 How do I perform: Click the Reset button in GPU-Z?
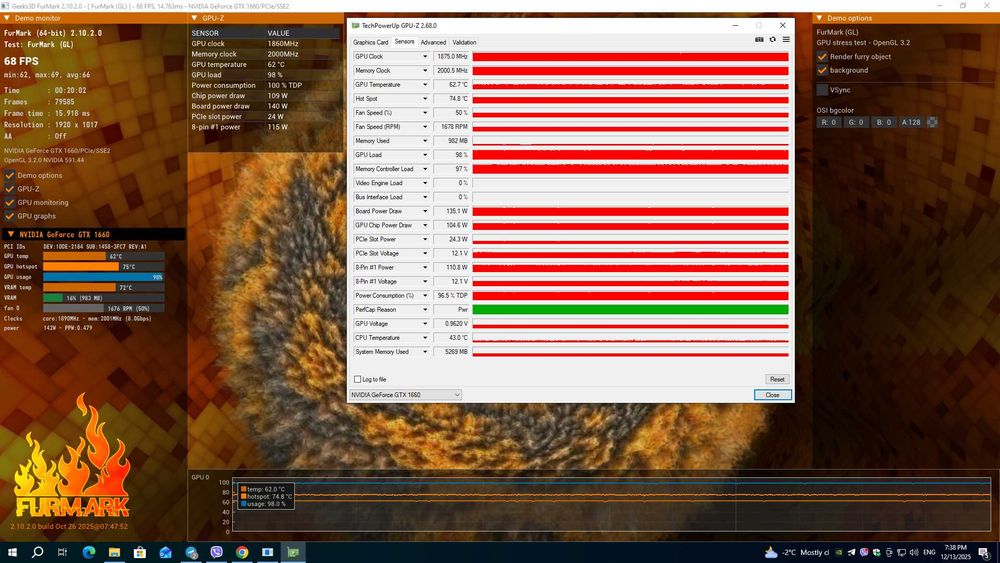pos(777,379)
